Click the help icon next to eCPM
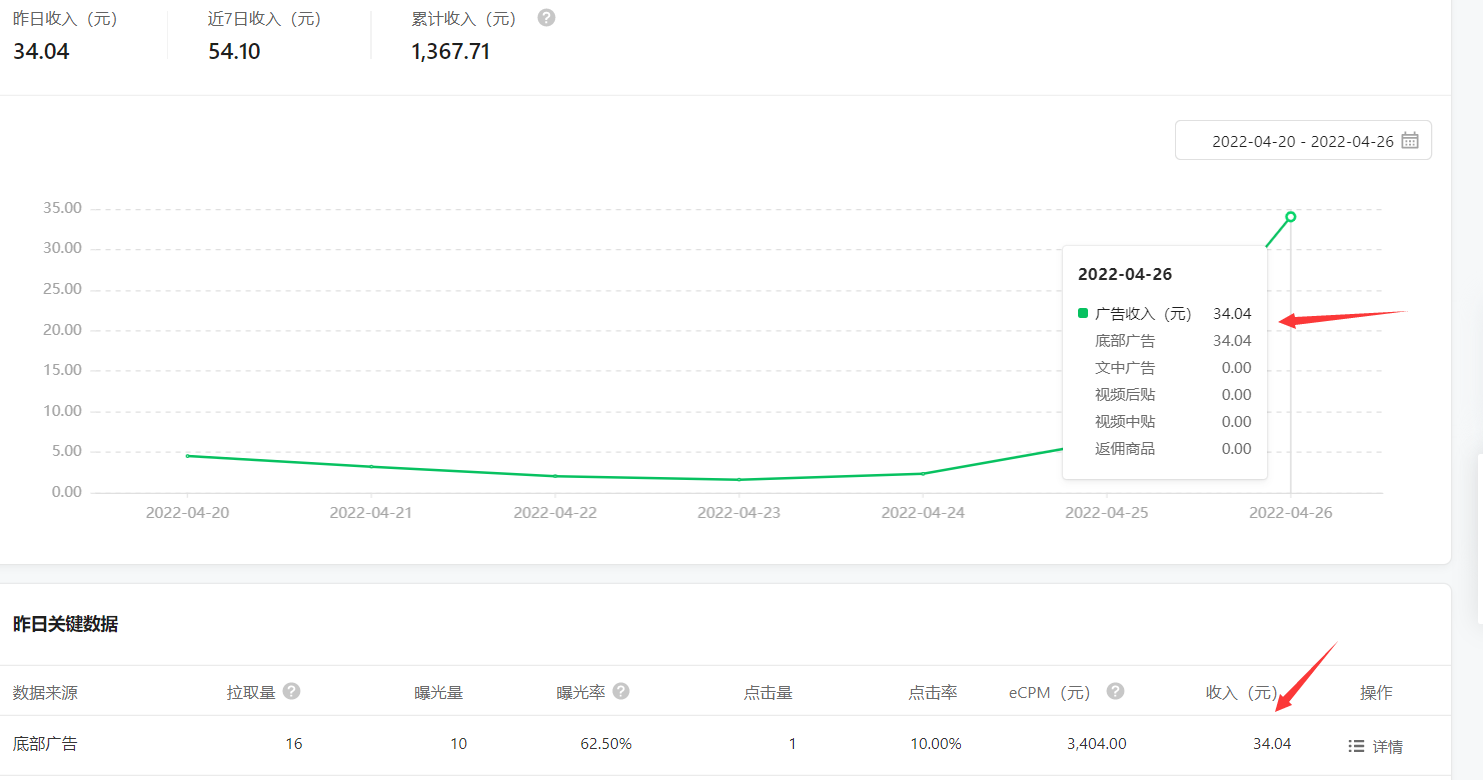The height and width of the screenshot is (780, 1483). click(1115, 691)
